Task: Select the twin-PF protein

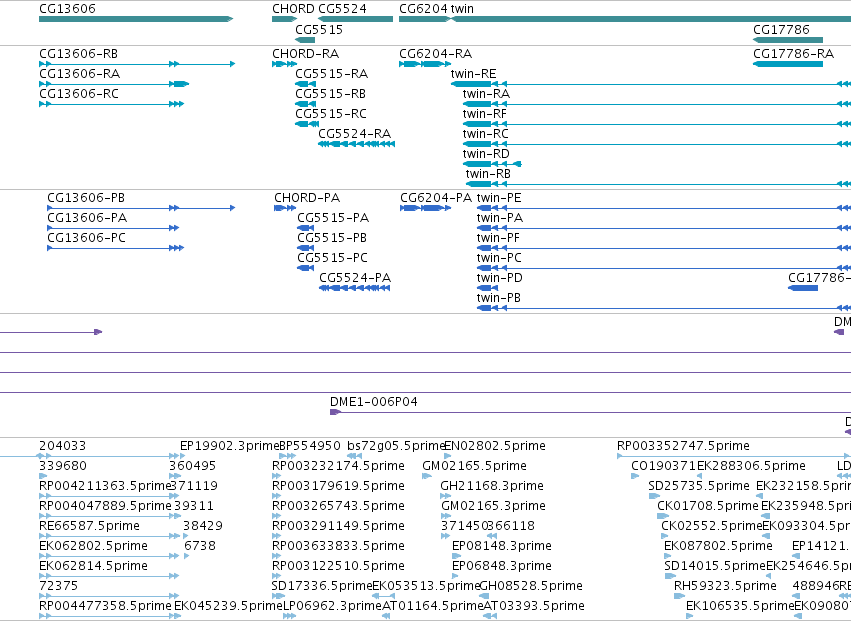Action: (x=498, y=238)
